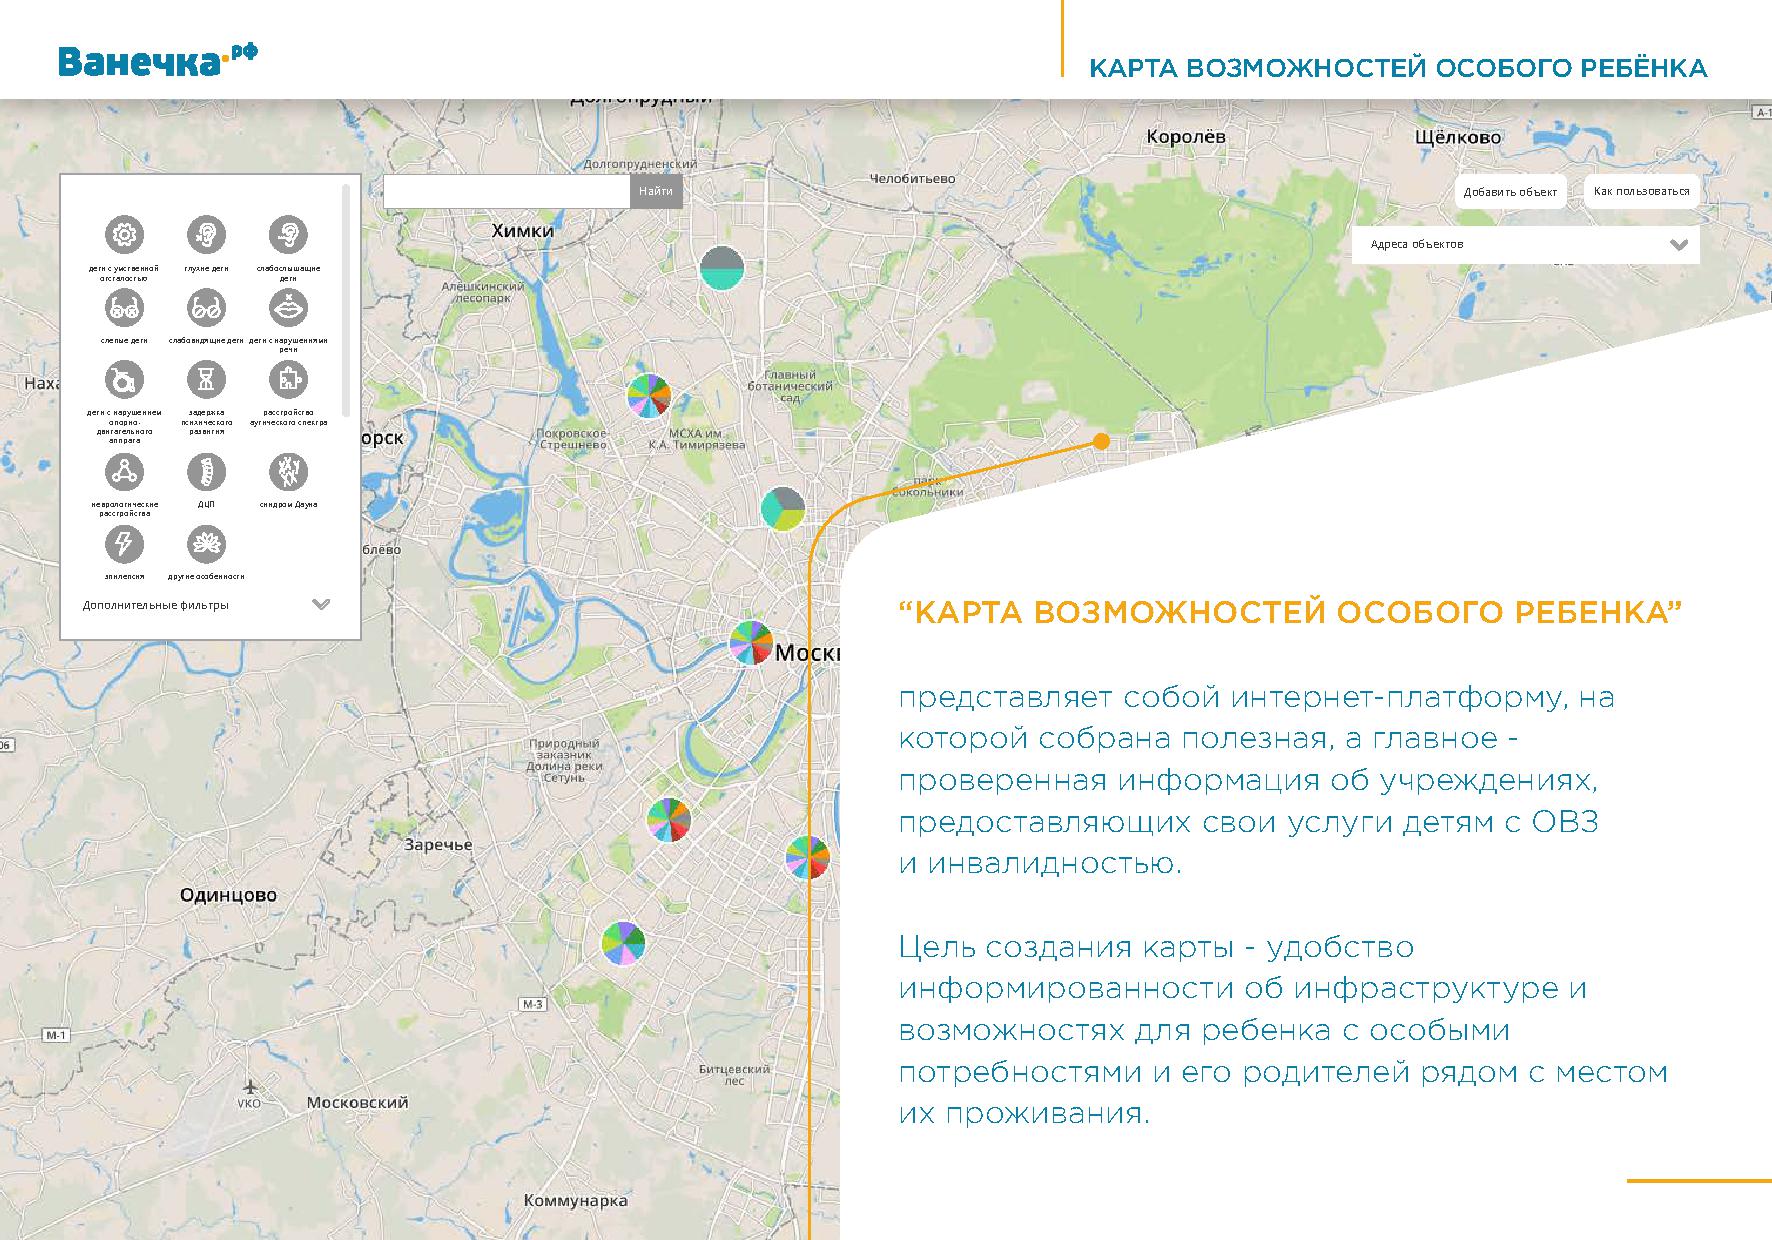Click the teal-gray map cluster near Химки
This screenshot has width=1772, height=1240.
pos(722,267)
